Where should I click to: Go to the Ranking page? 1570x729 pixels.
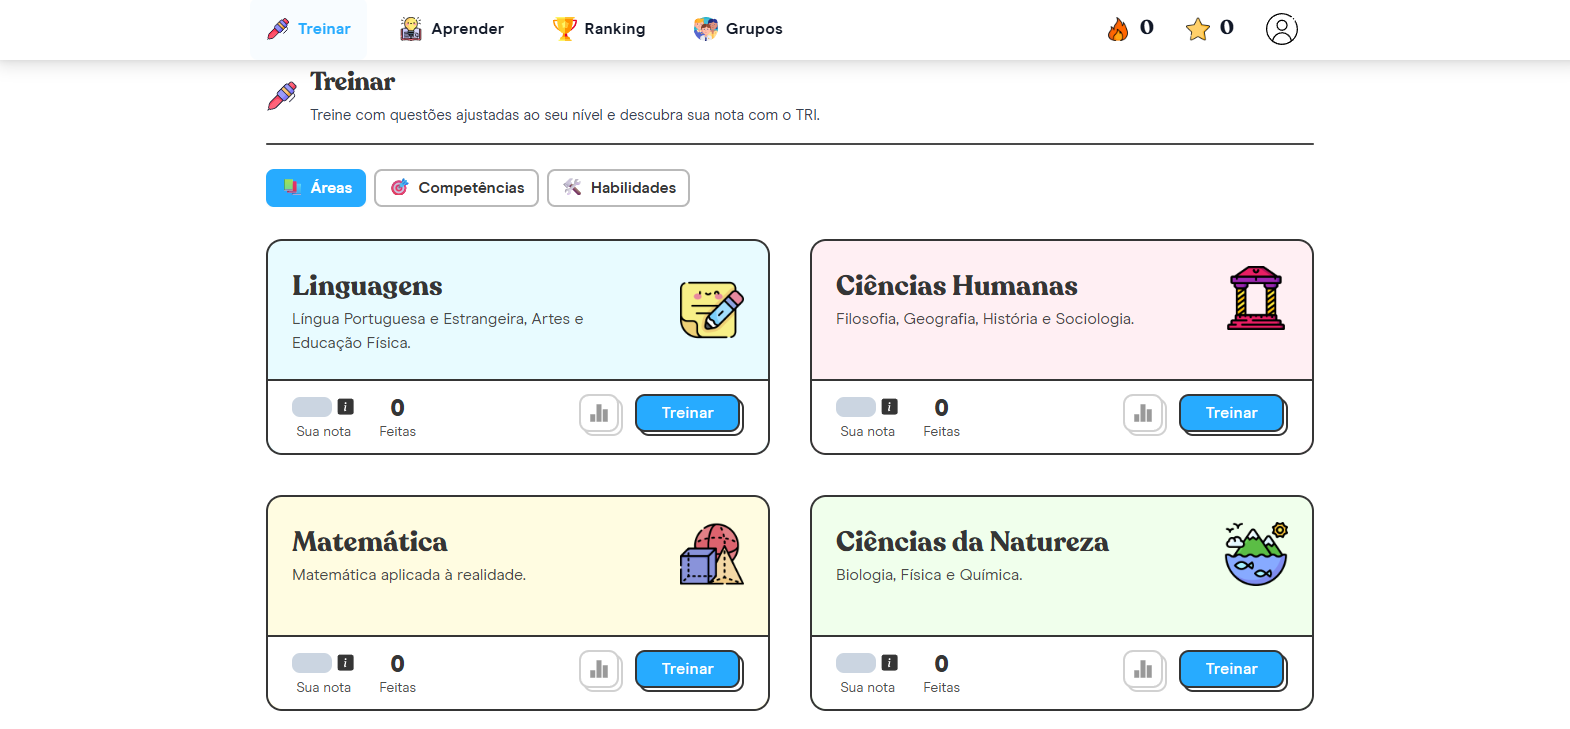pos(598,29)
